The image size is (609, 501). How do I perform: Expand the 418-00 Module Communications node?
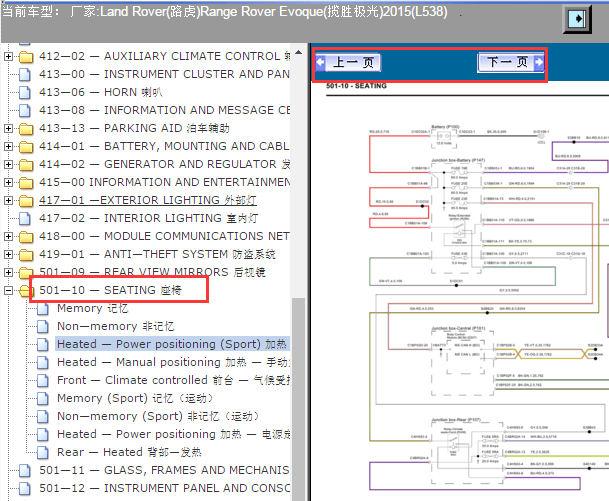(x=8, y=236)
